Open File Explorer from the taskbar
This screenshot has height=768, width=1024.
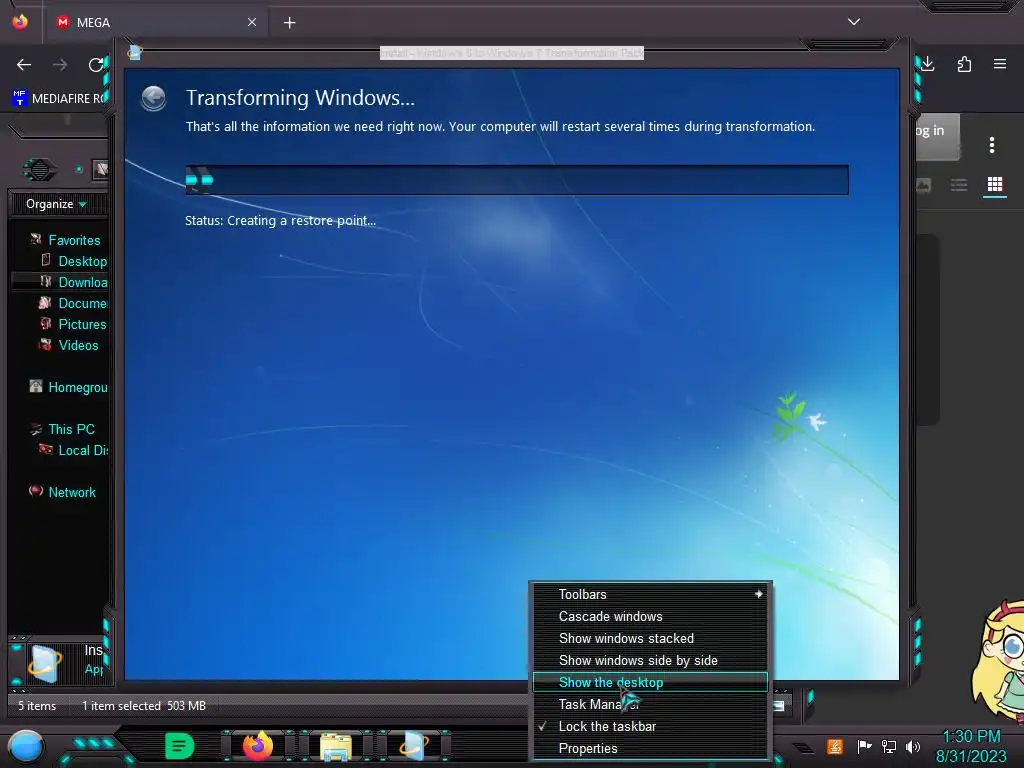tap(336, 747)
